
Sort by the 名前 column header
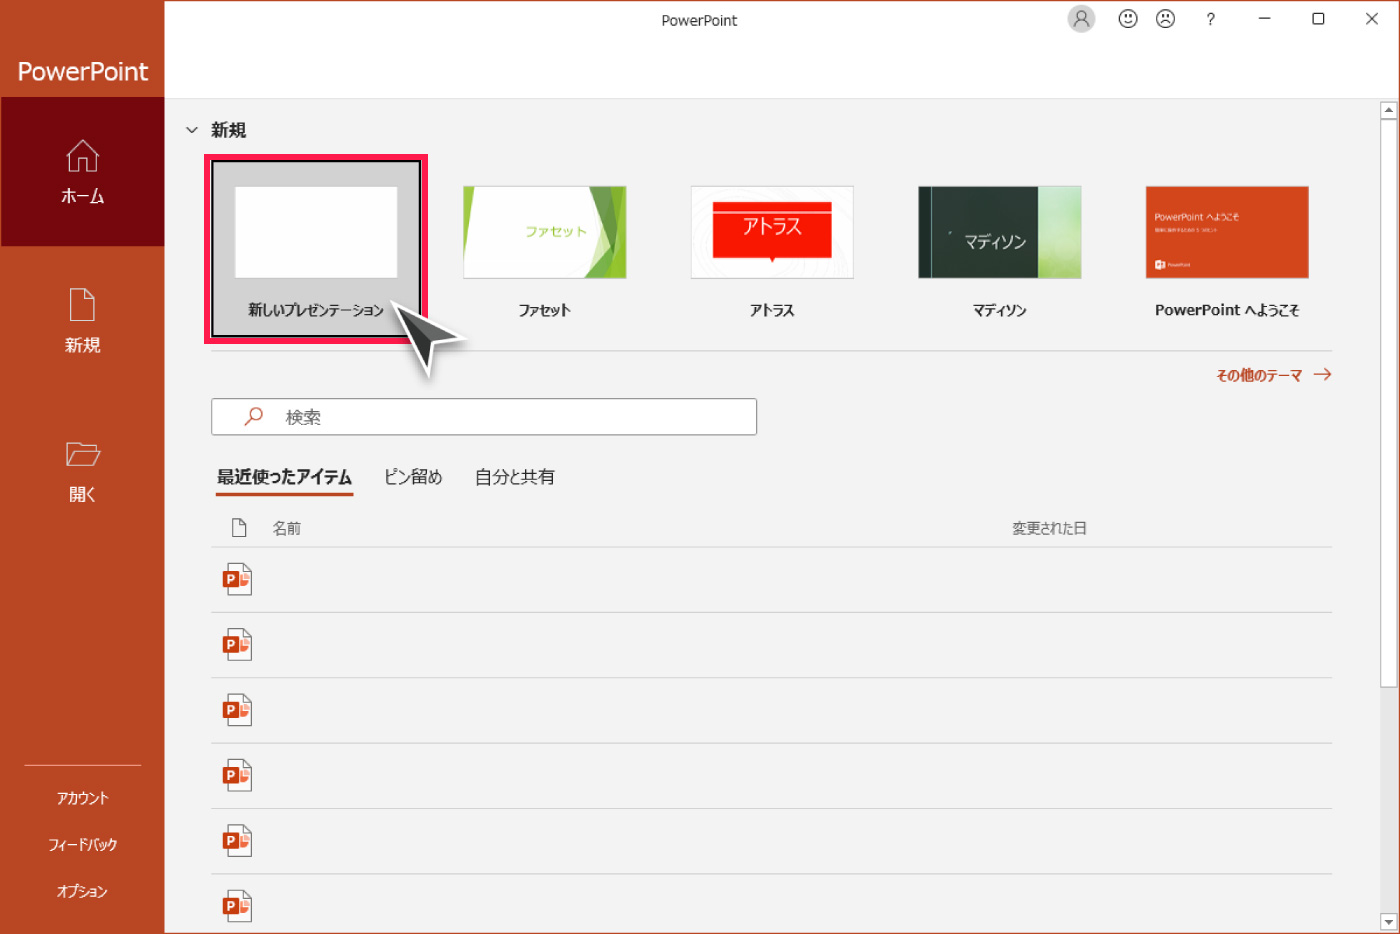pos(286,528)
